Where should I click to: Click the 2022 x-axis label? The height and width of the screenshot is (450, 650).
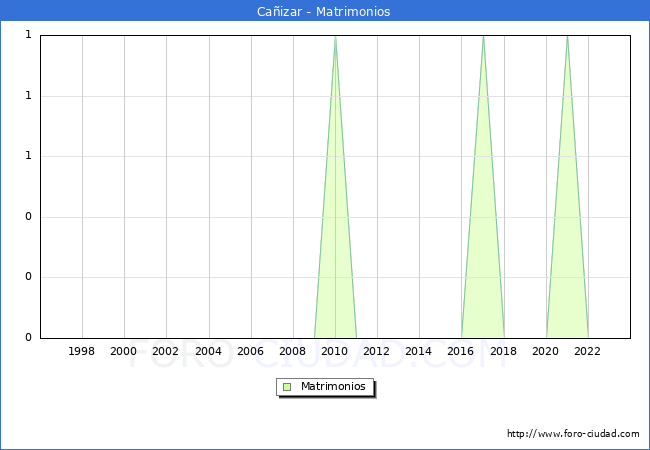click(587, 351)
